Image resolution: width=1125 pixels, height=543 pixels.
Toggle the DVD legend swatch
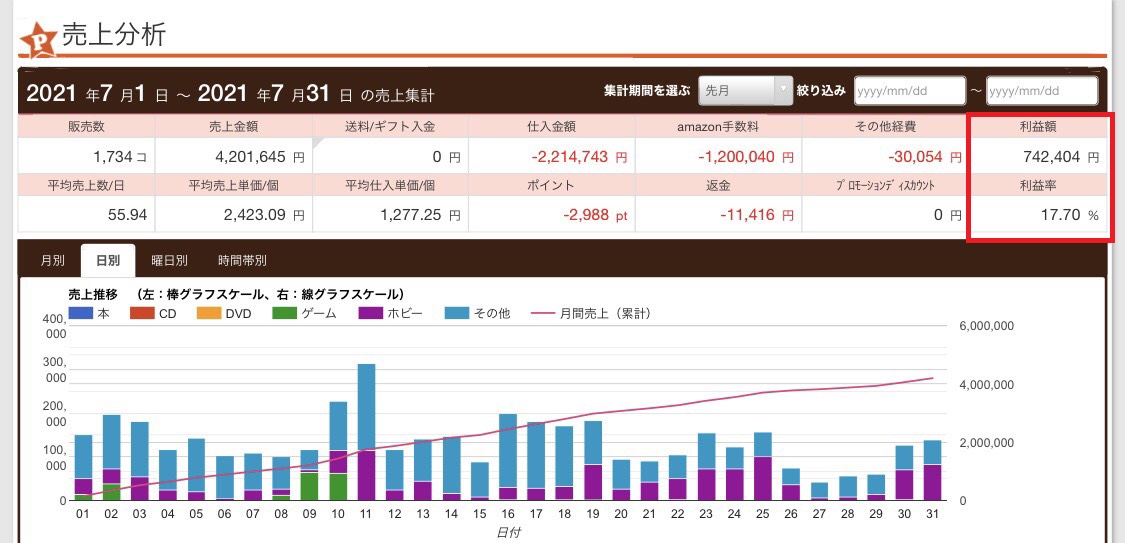tap(210, 313)
